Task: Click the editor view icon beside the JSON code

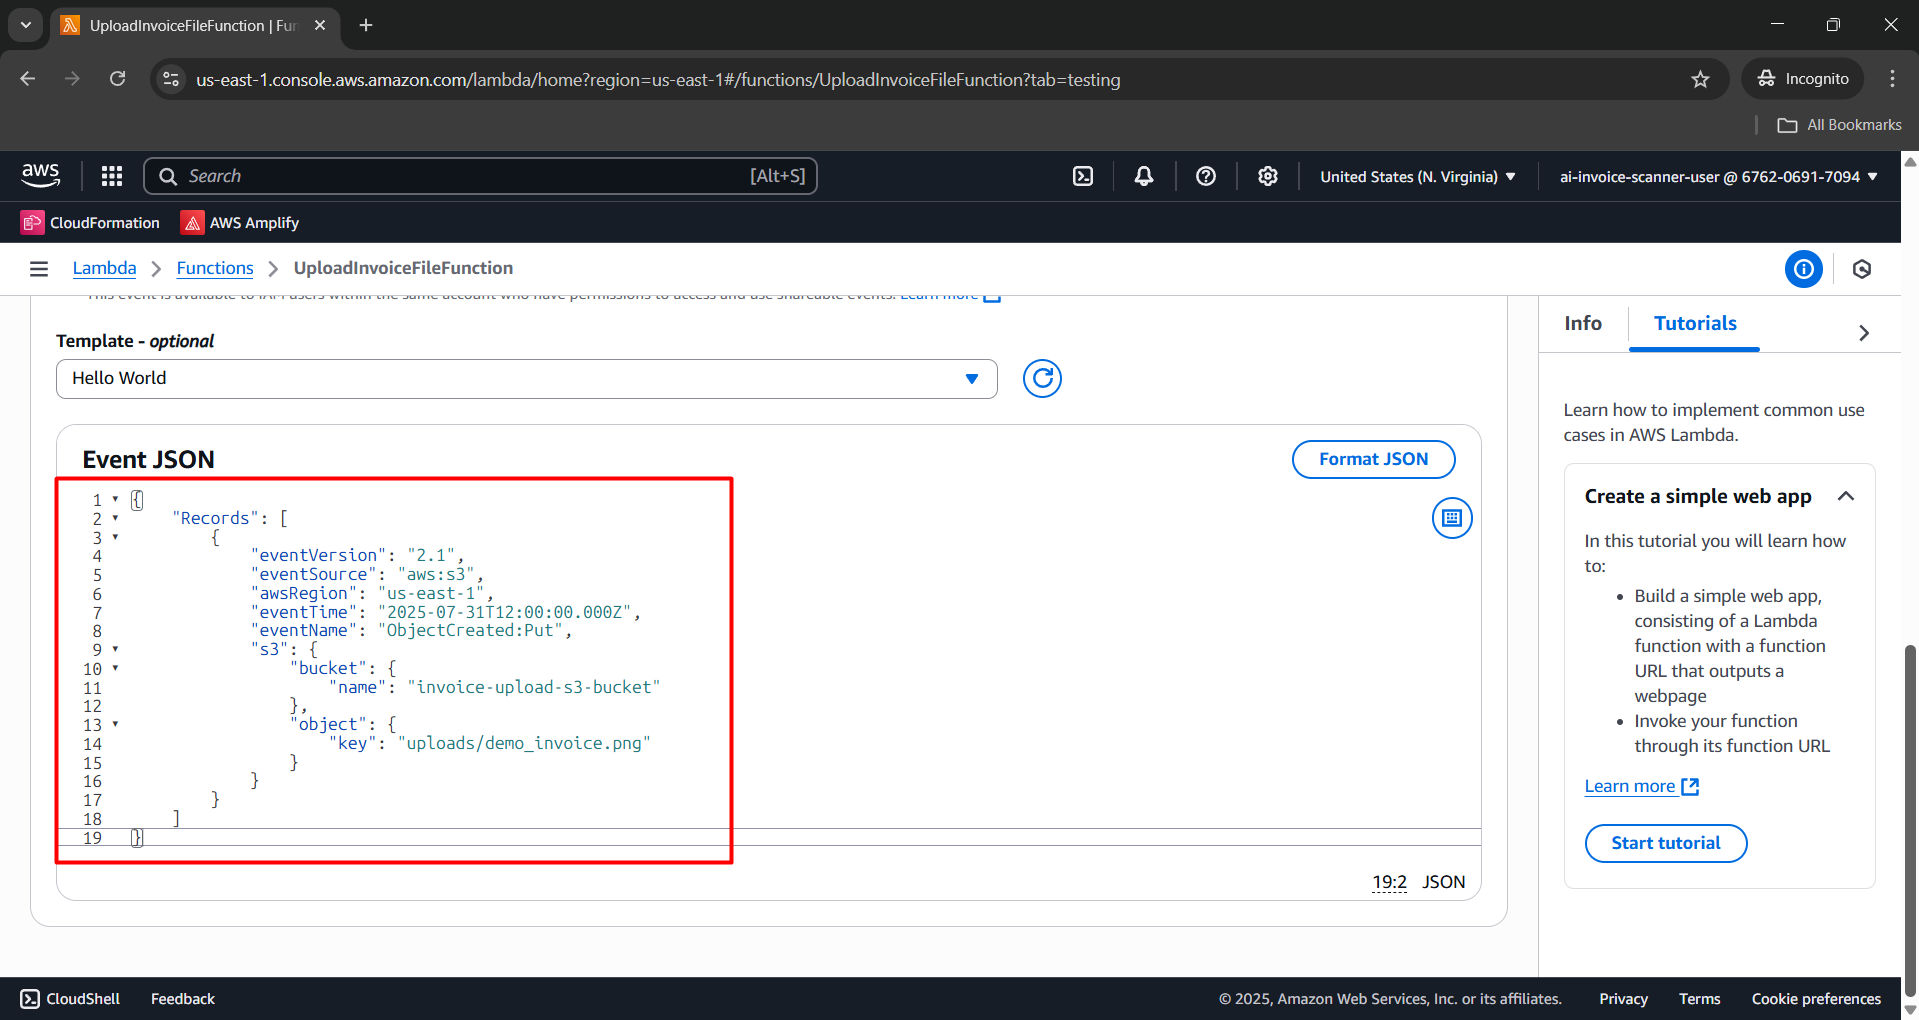Action: 1451,518
